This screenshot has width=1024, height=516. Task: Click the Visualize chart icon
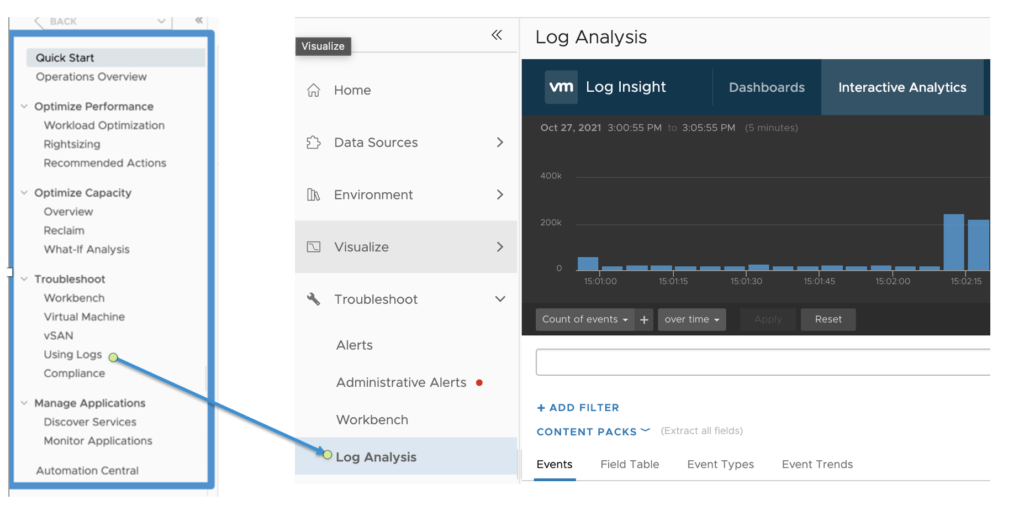[314, 247]
